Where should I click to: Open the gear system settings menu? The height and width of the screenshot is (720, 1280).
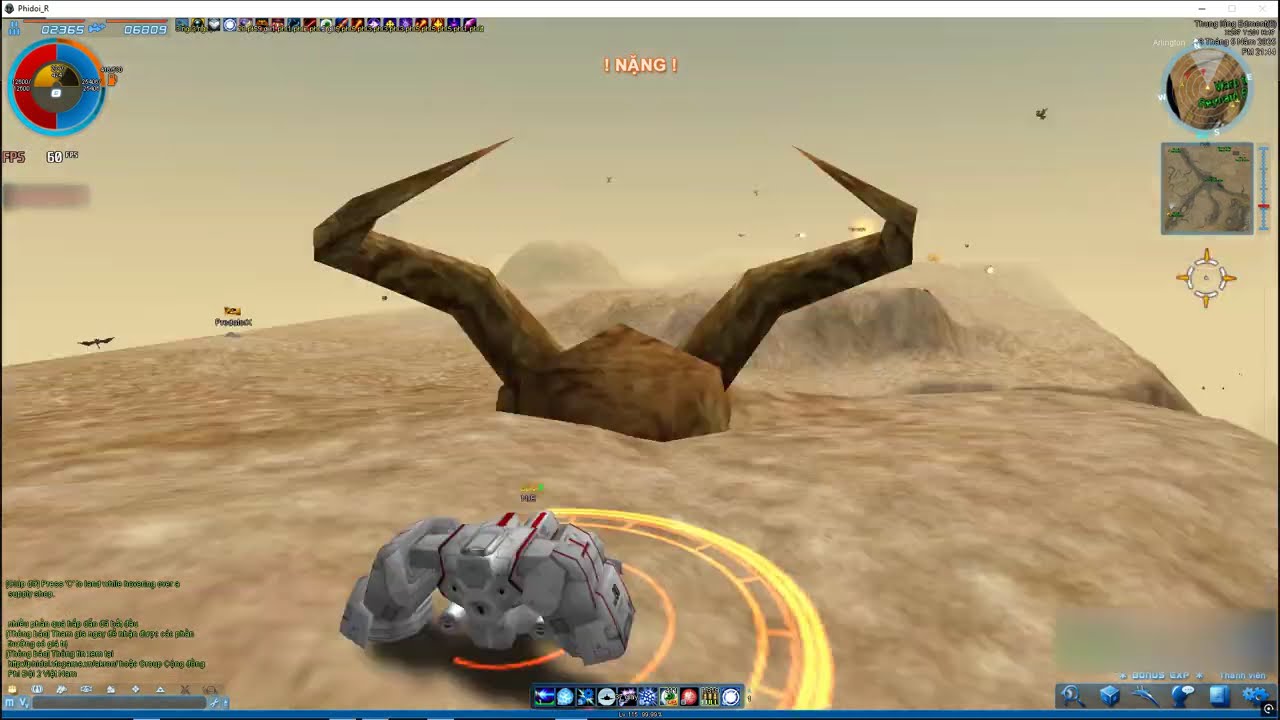coord(1255,695)
